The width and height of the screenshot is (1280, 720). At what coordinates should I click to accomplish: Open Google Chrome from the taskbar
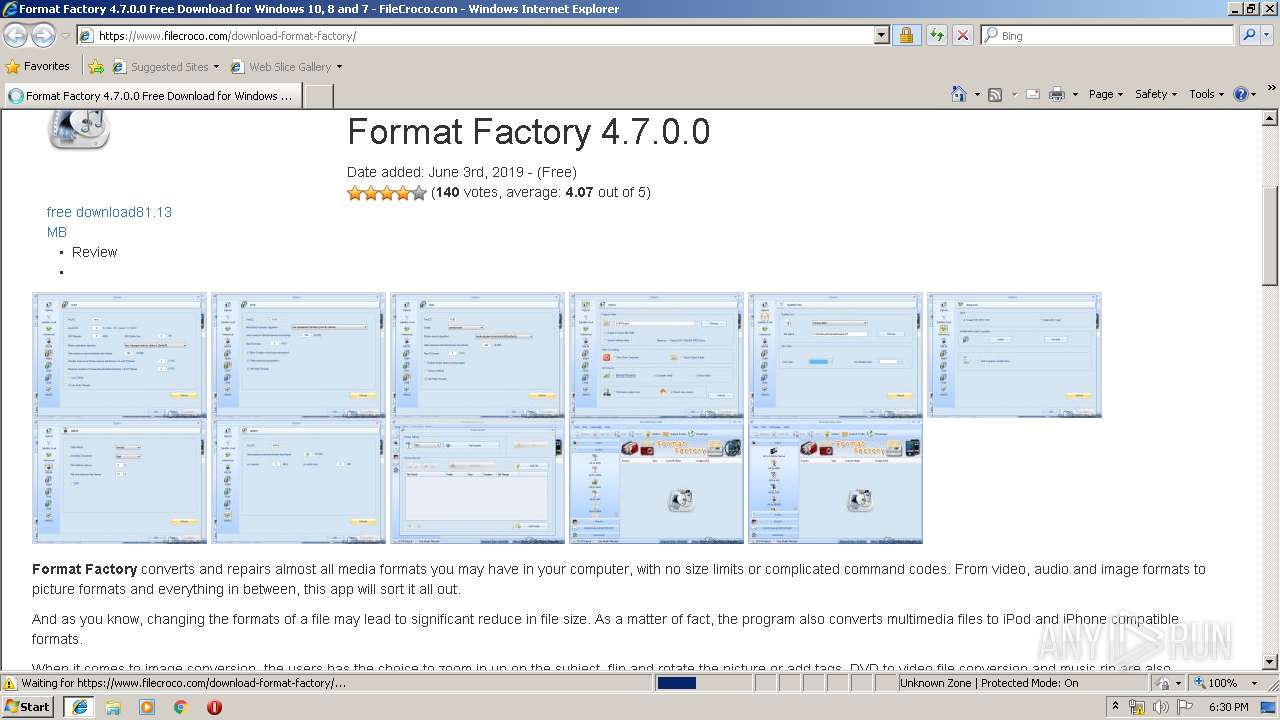(181, 707)
